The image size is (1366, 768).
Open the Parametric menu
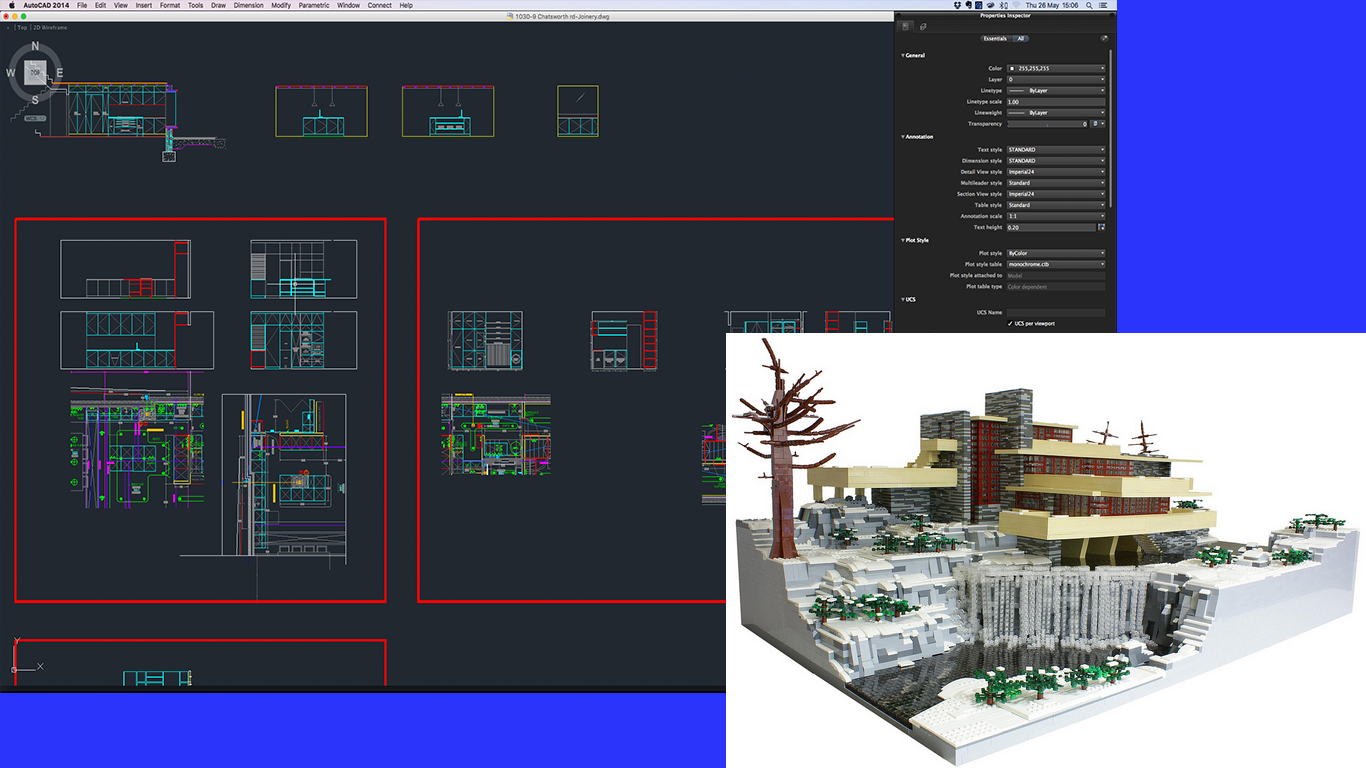[x=314, y=5]
